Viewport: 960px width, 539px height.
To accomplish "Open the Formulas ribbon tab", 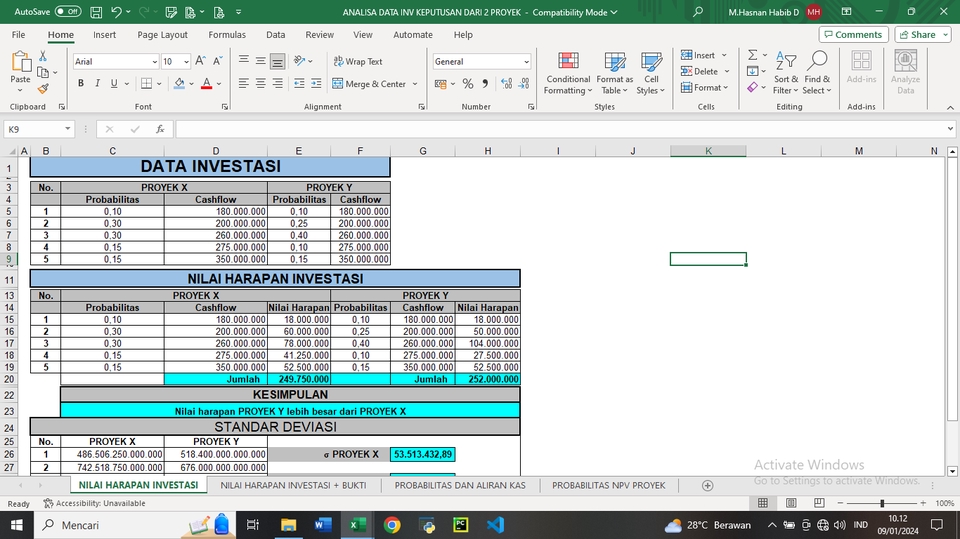I will (x=227, y=35).
